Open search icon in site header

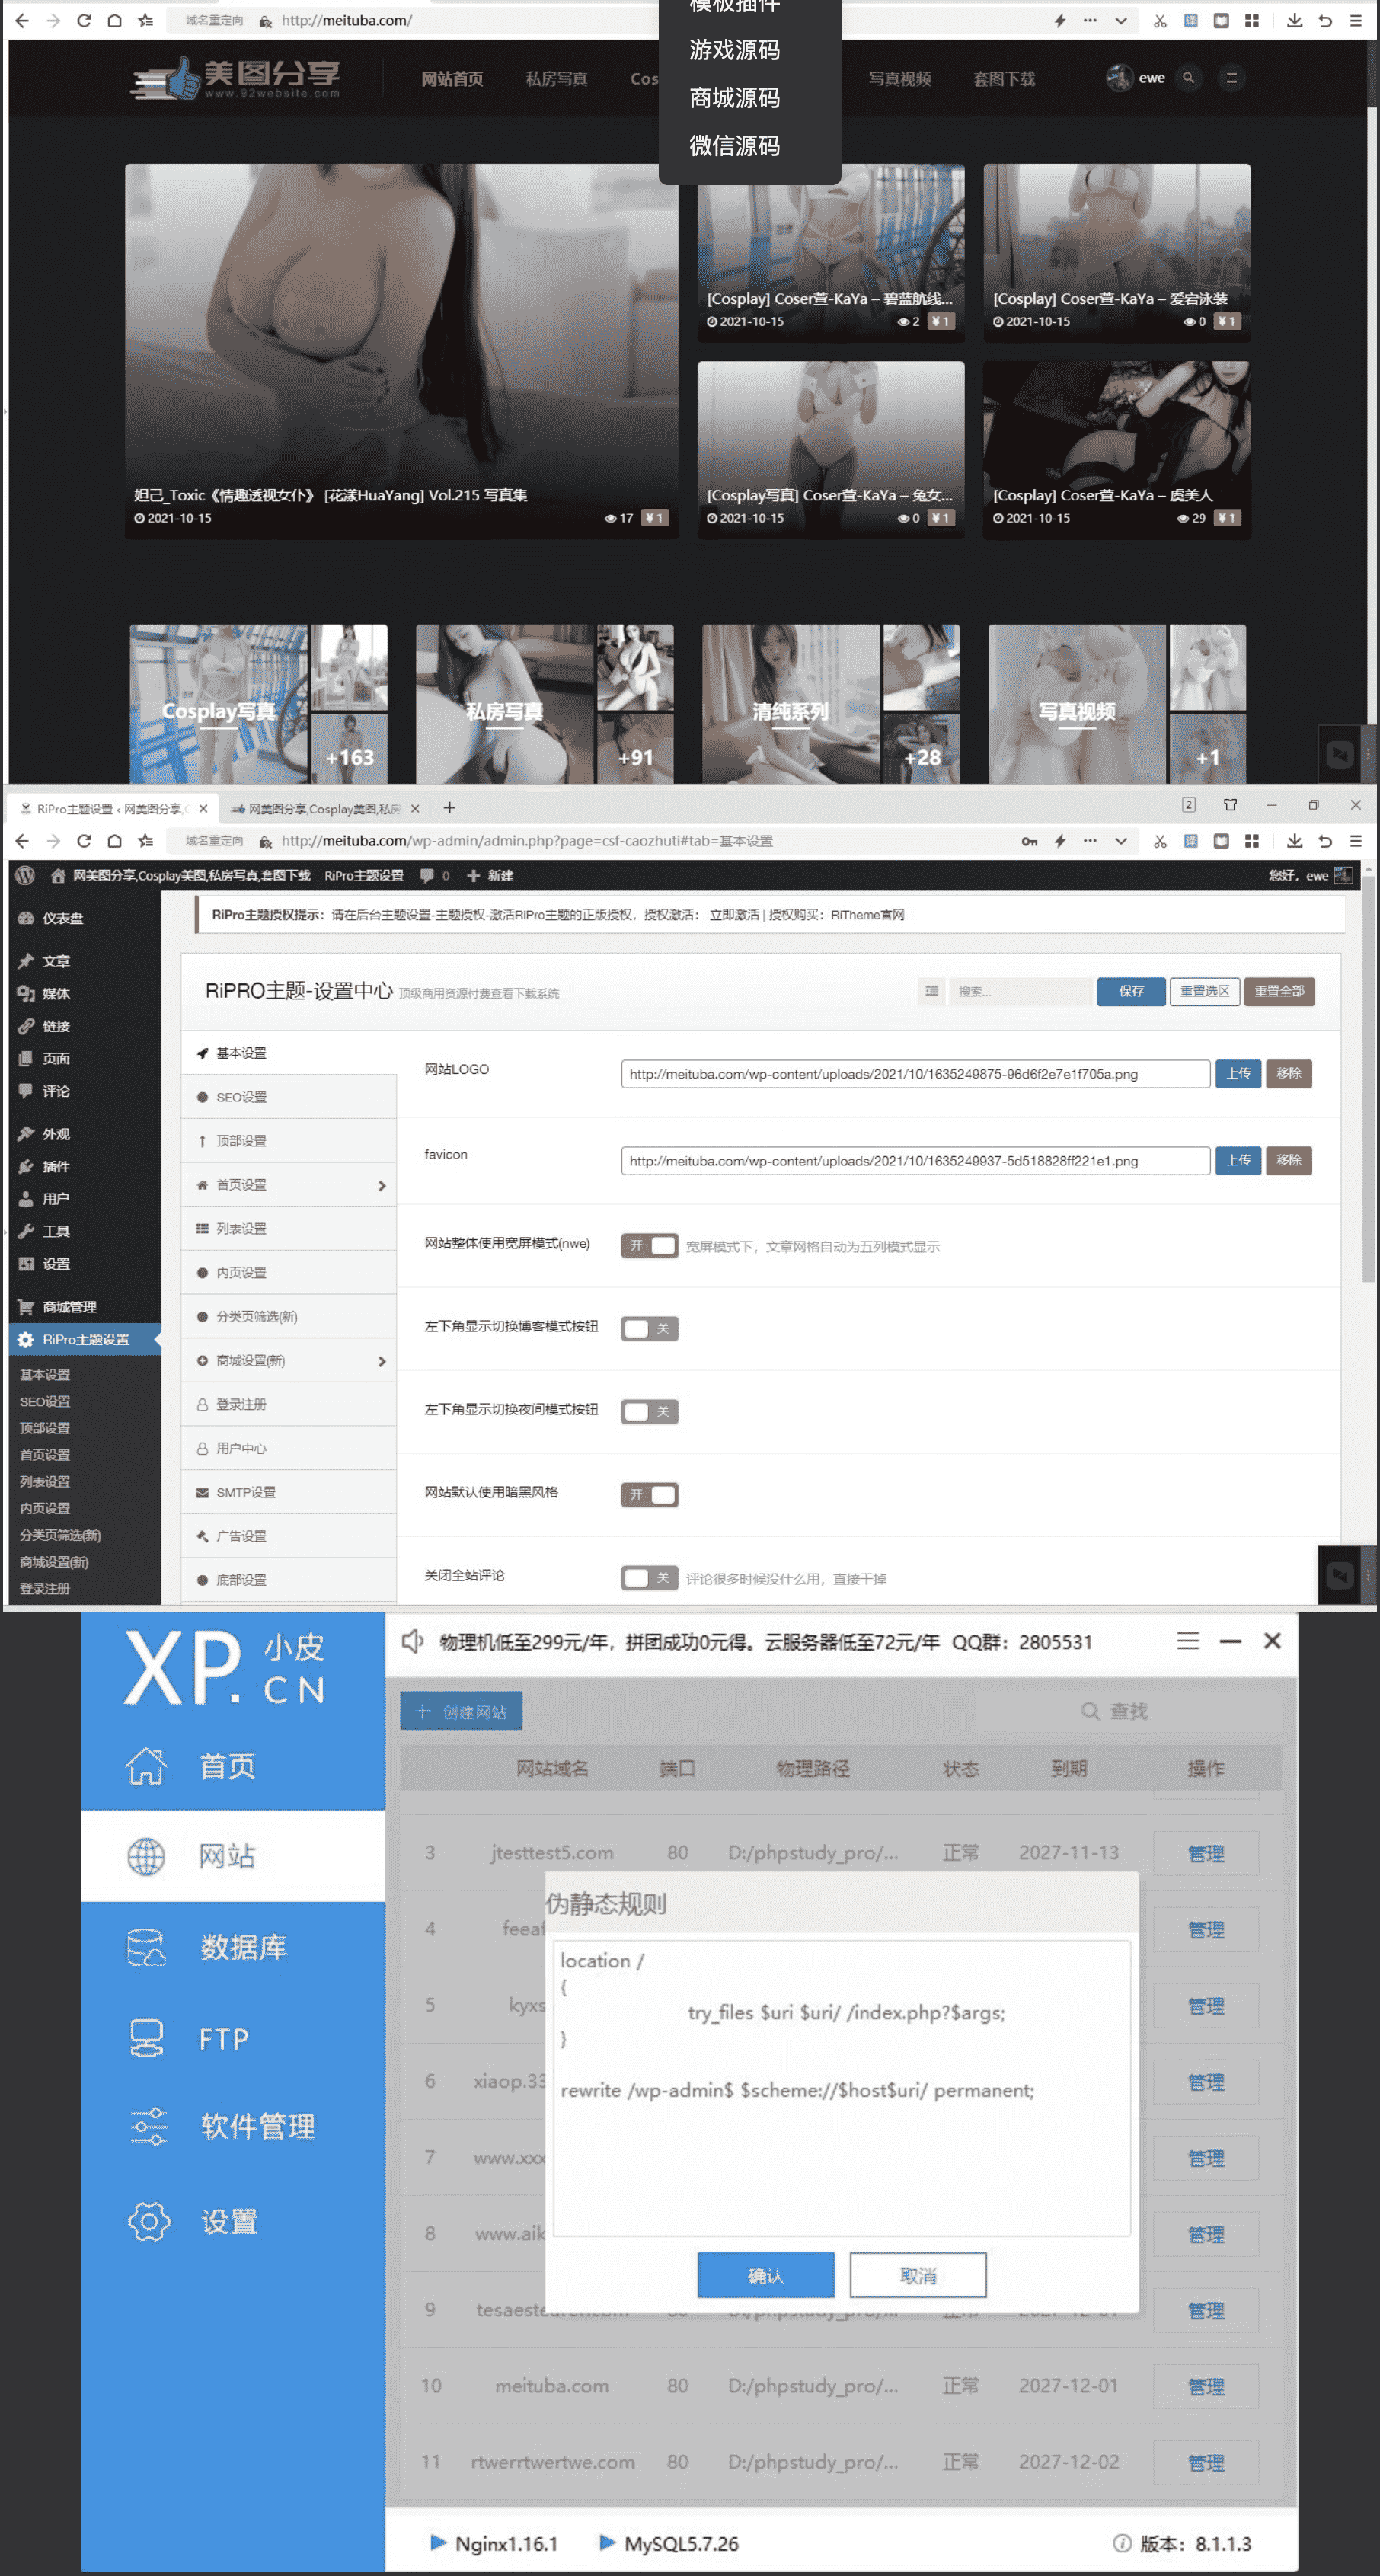click(1188, 78)
